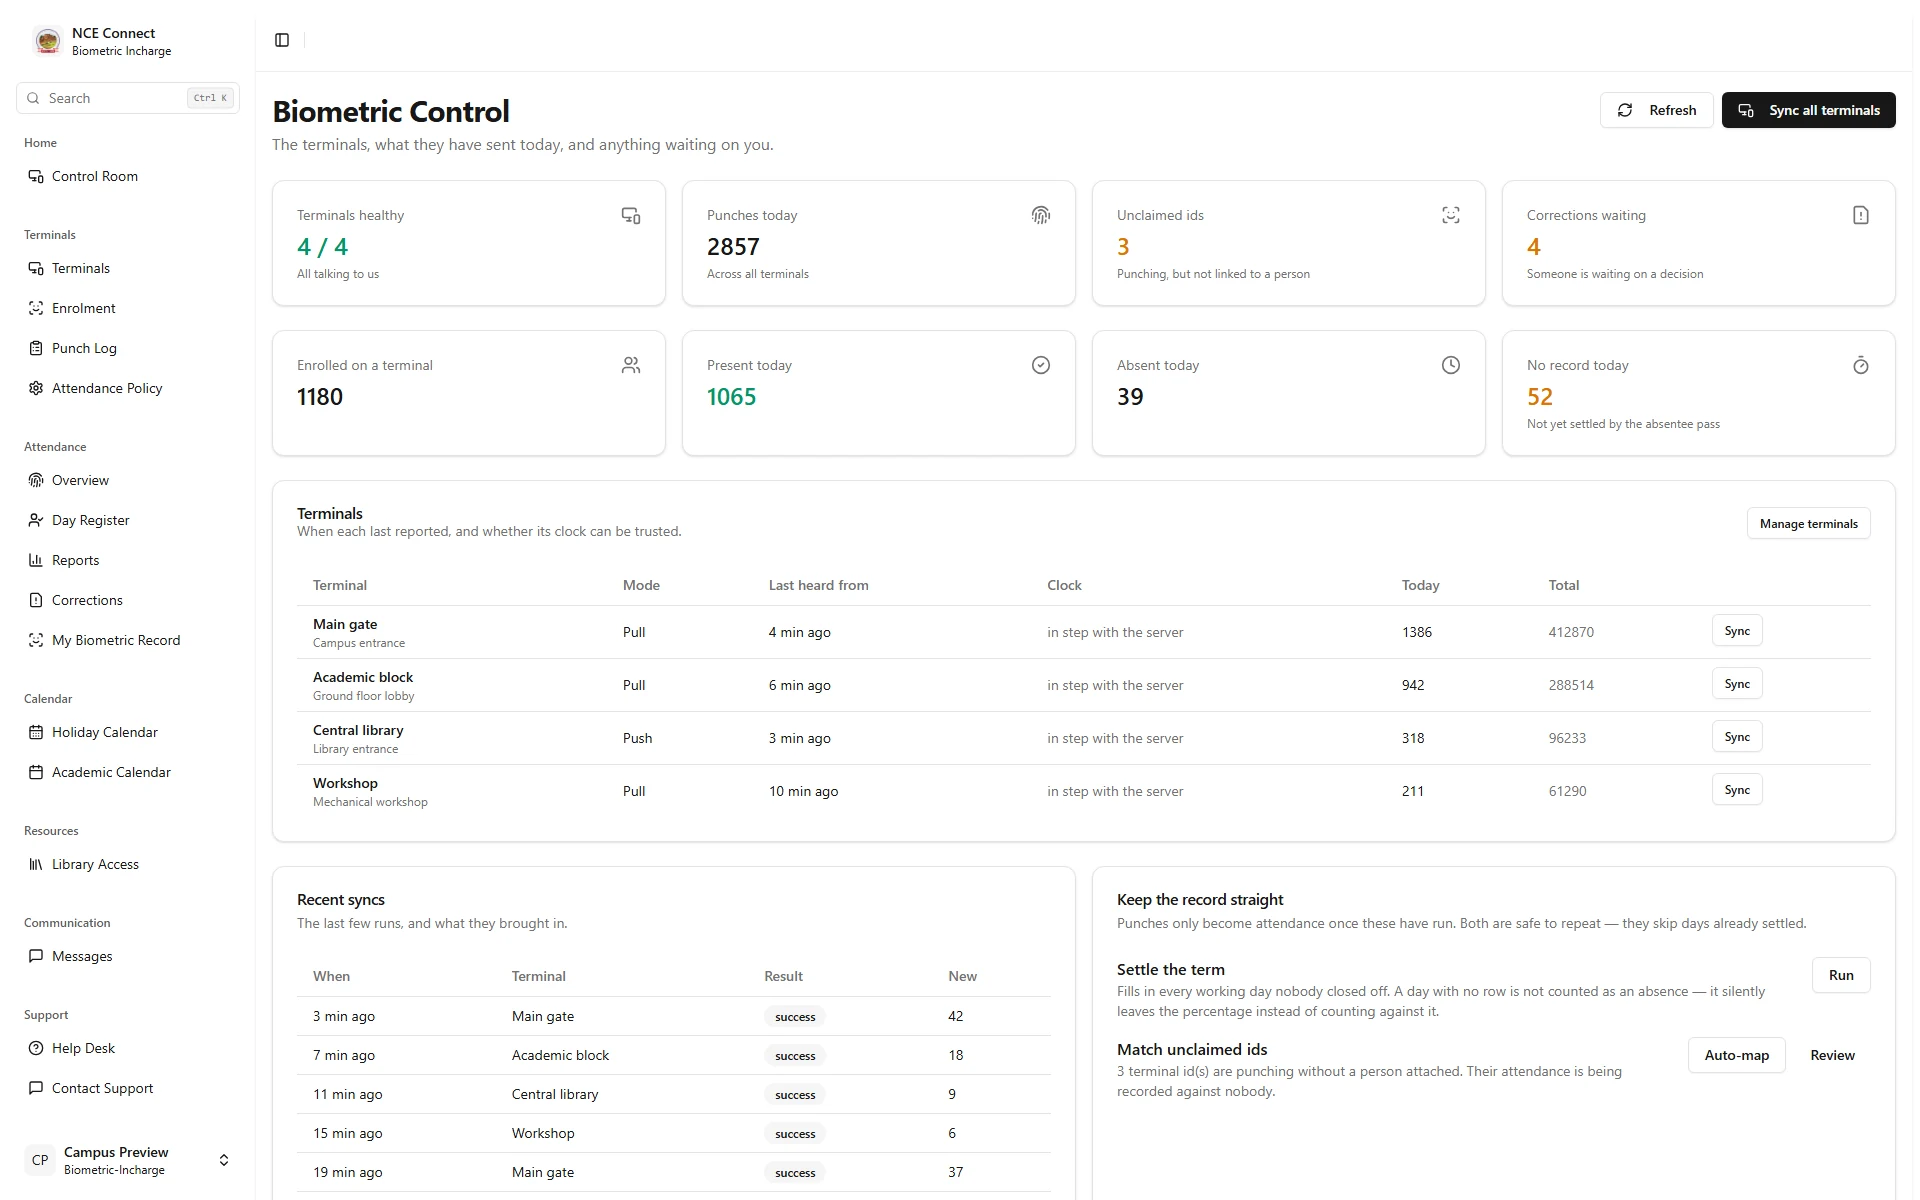The height and width of the screenshot is (1200, 1920).
Task: Open the Academic Calendar
Action: pyautogui.click(x=128, y=772)
